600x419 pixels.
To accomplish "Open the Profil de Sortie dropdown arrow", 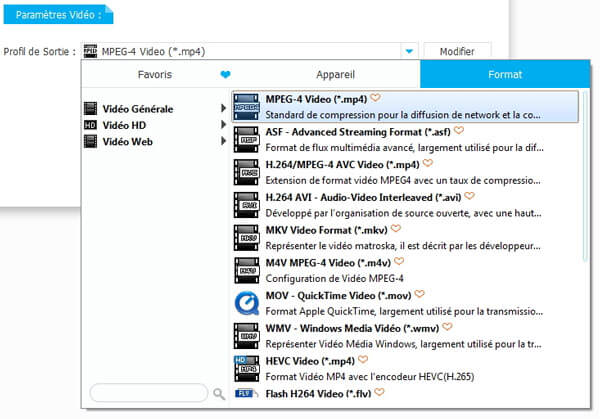I will click(409, 51).
